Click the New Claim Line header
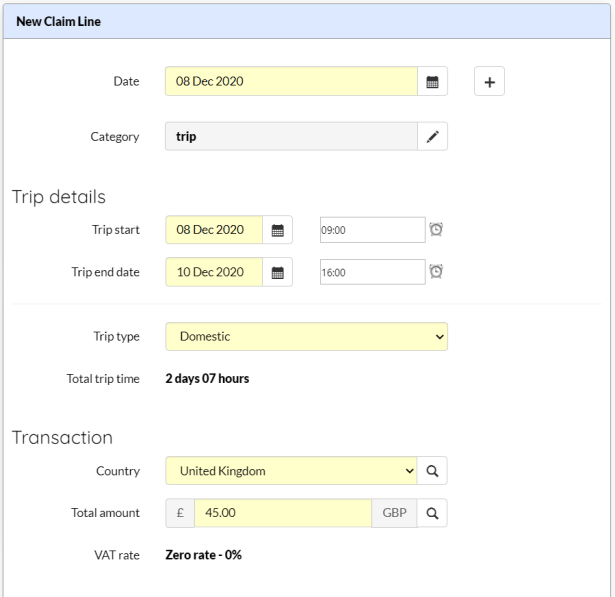The height and width of the screenshot is (597, 615). [x=58, y=22]
